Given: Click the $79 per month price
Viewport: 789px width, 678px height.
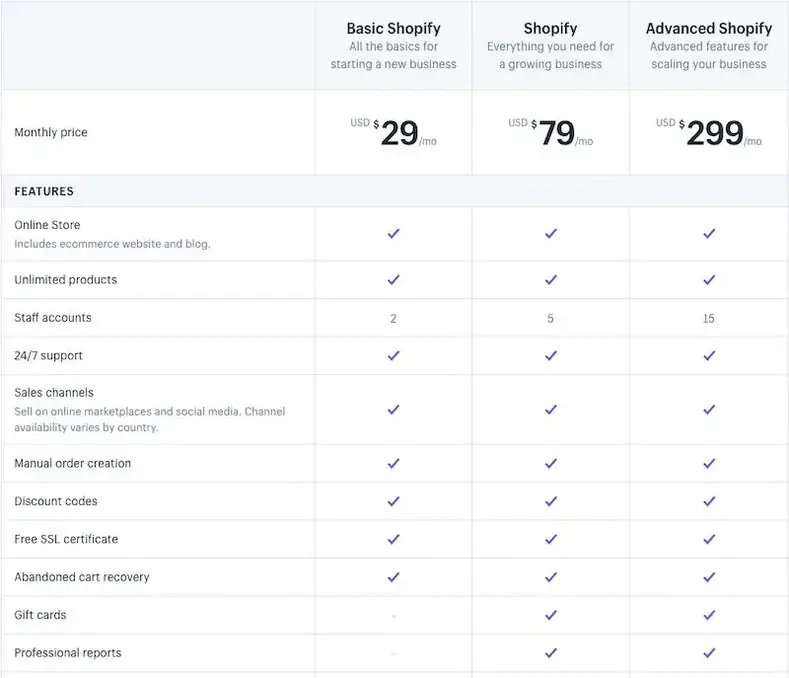Looking at the screenshot, I should (x=550, y=133).
